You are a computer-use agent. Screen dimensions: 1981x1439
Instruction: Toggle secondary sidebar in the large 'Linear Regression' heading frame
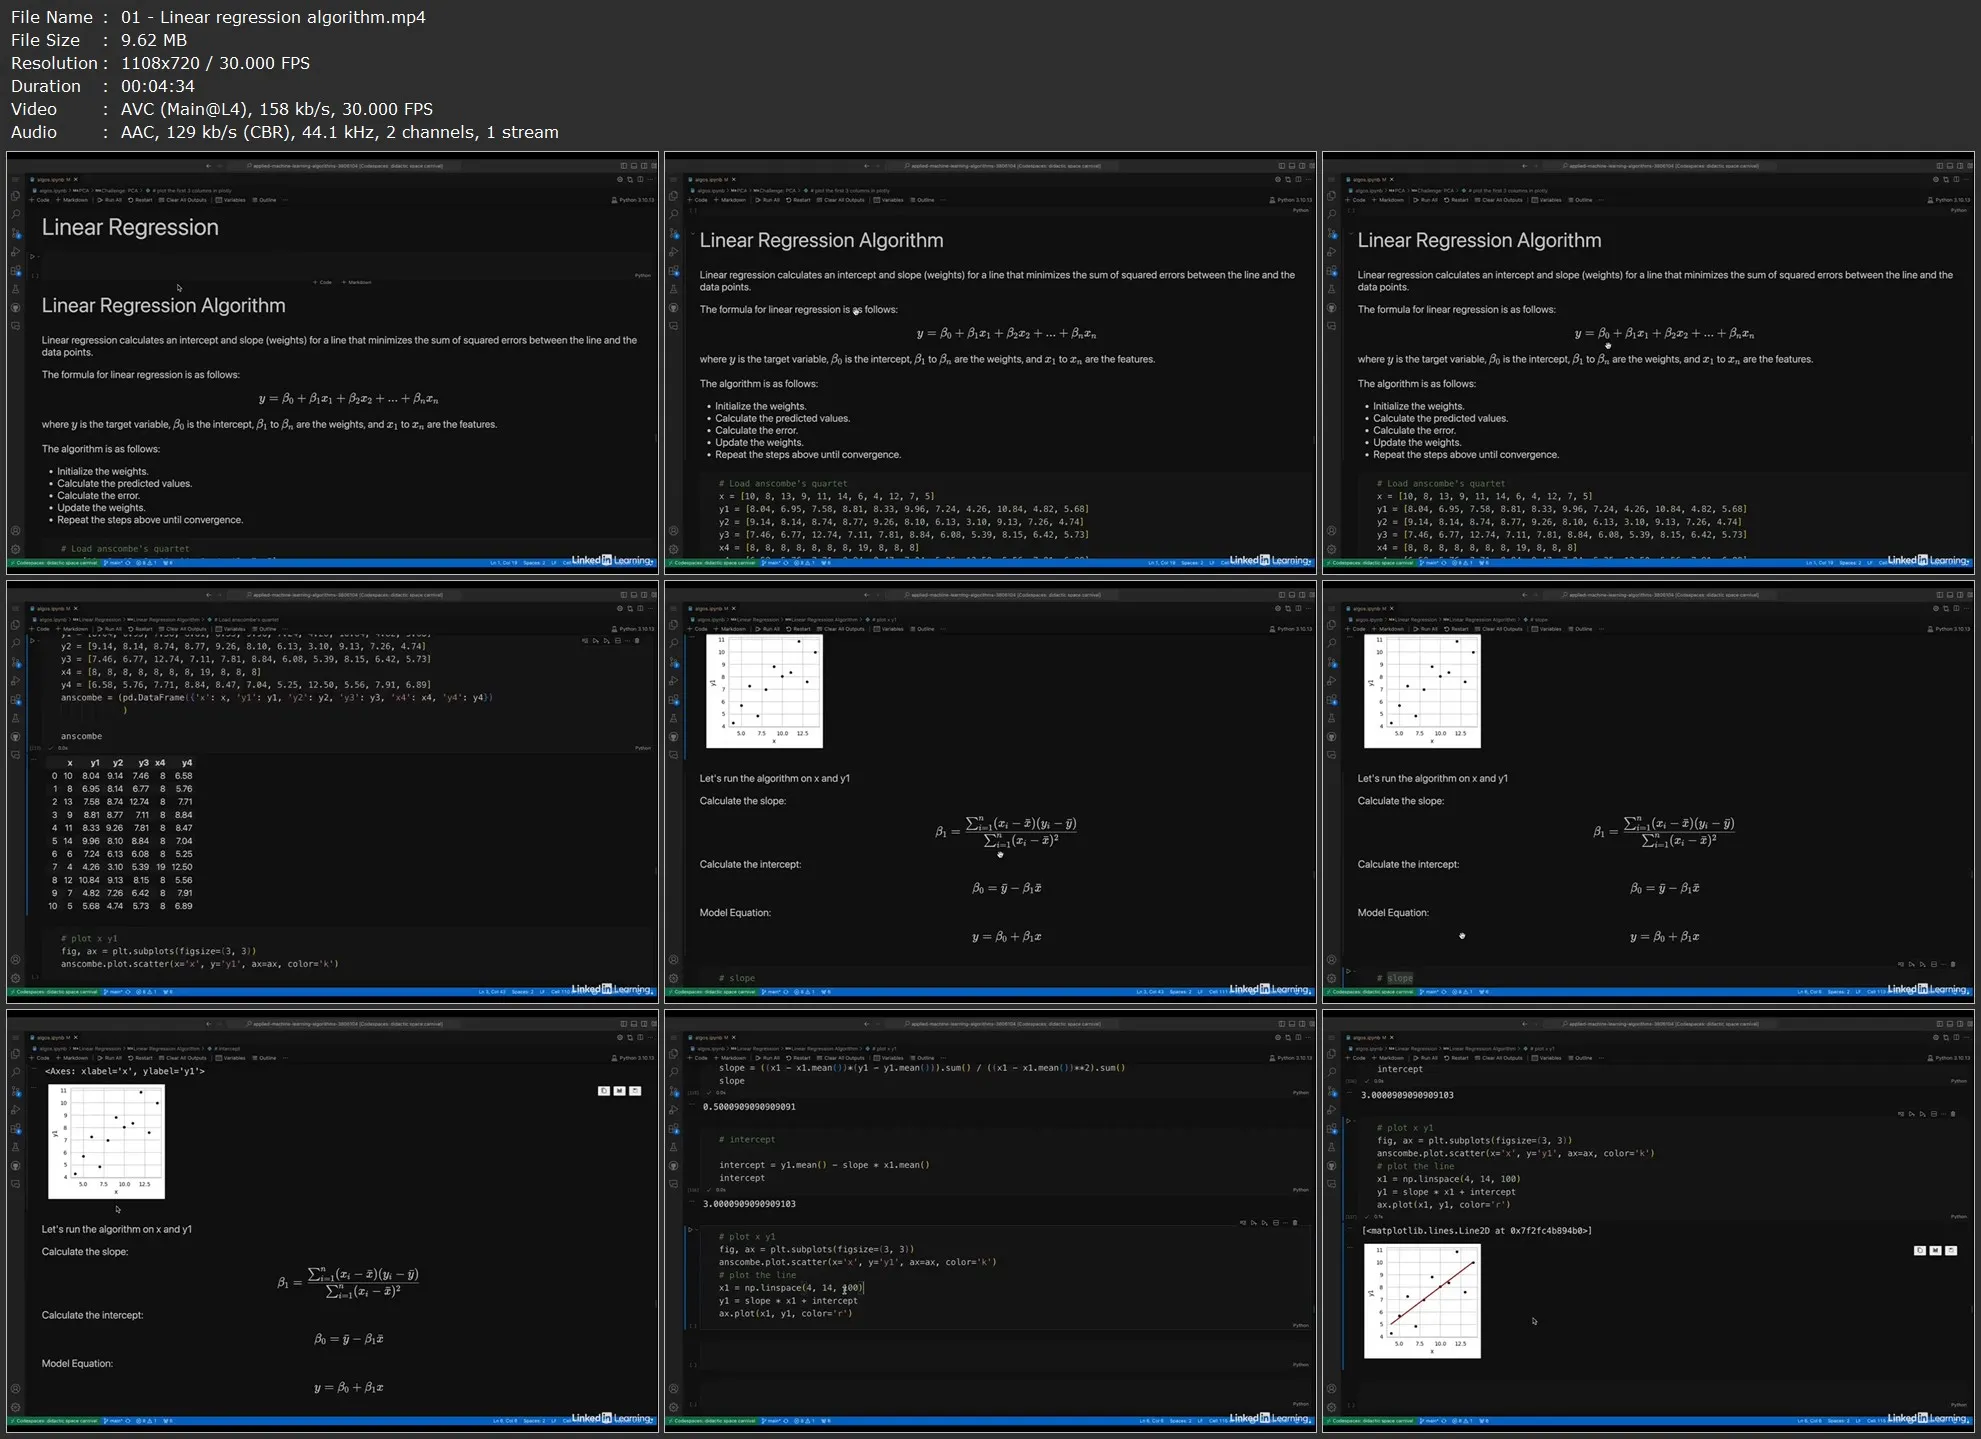coord(644,166)
